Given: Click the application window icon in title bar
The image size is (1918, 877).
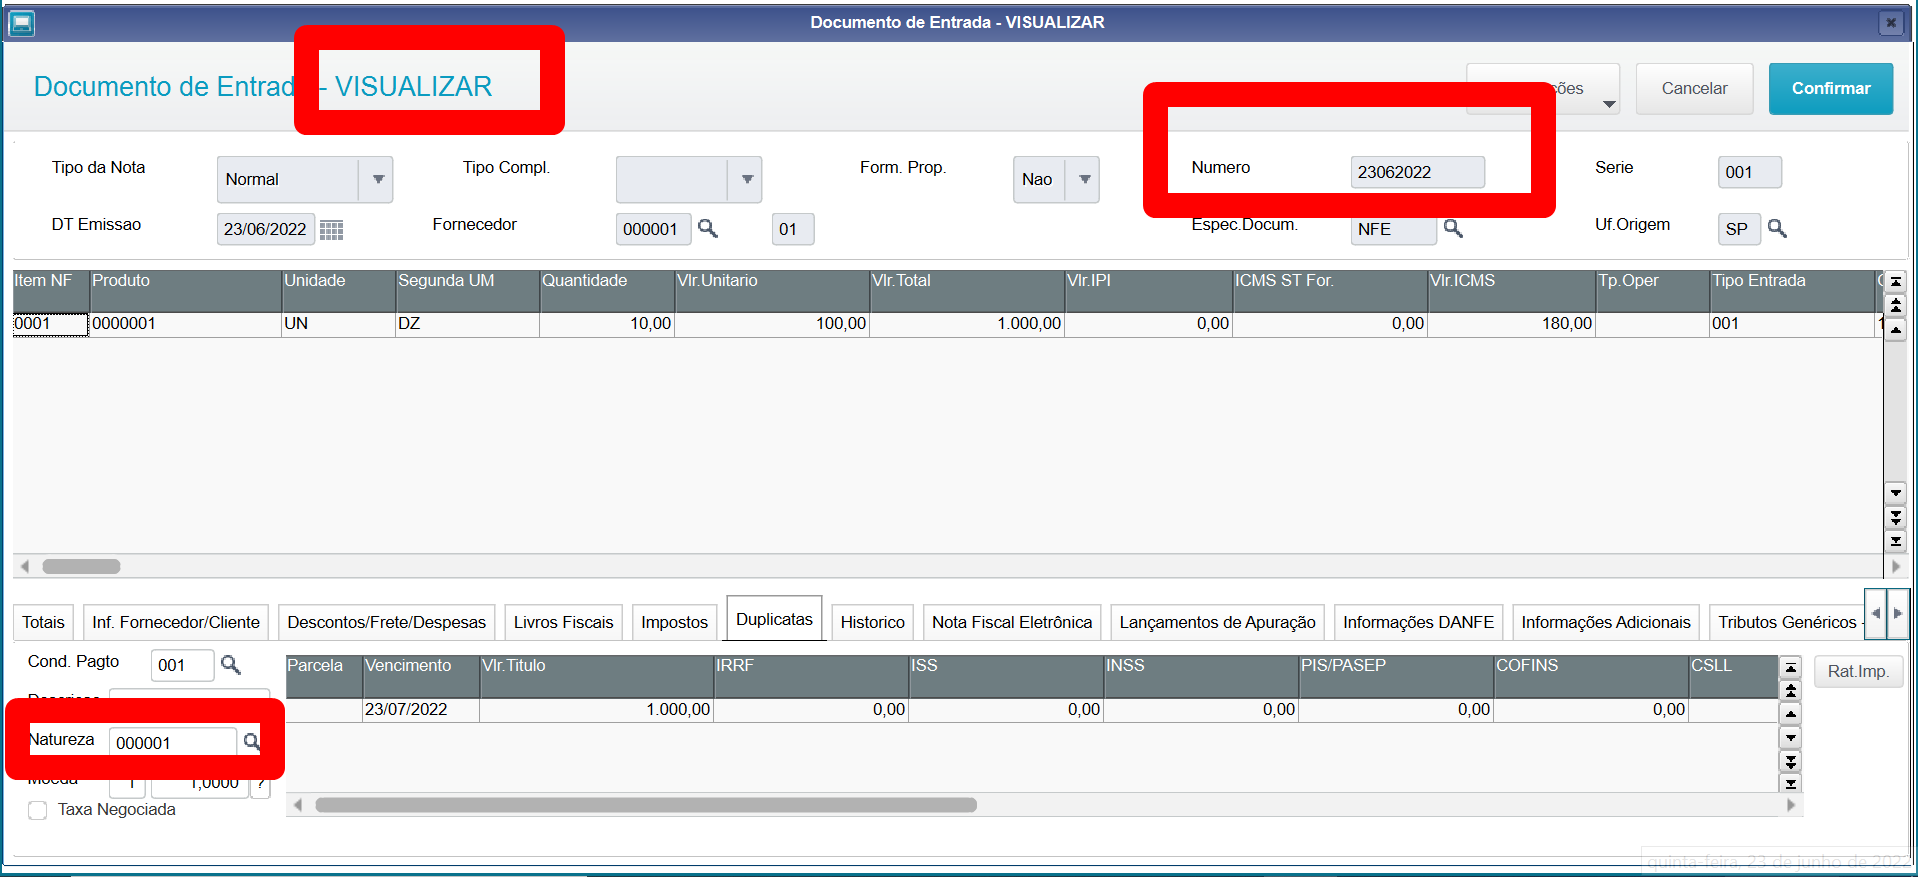Looking at the screenshot, I should pyautogui.click(x=21, y=22).
